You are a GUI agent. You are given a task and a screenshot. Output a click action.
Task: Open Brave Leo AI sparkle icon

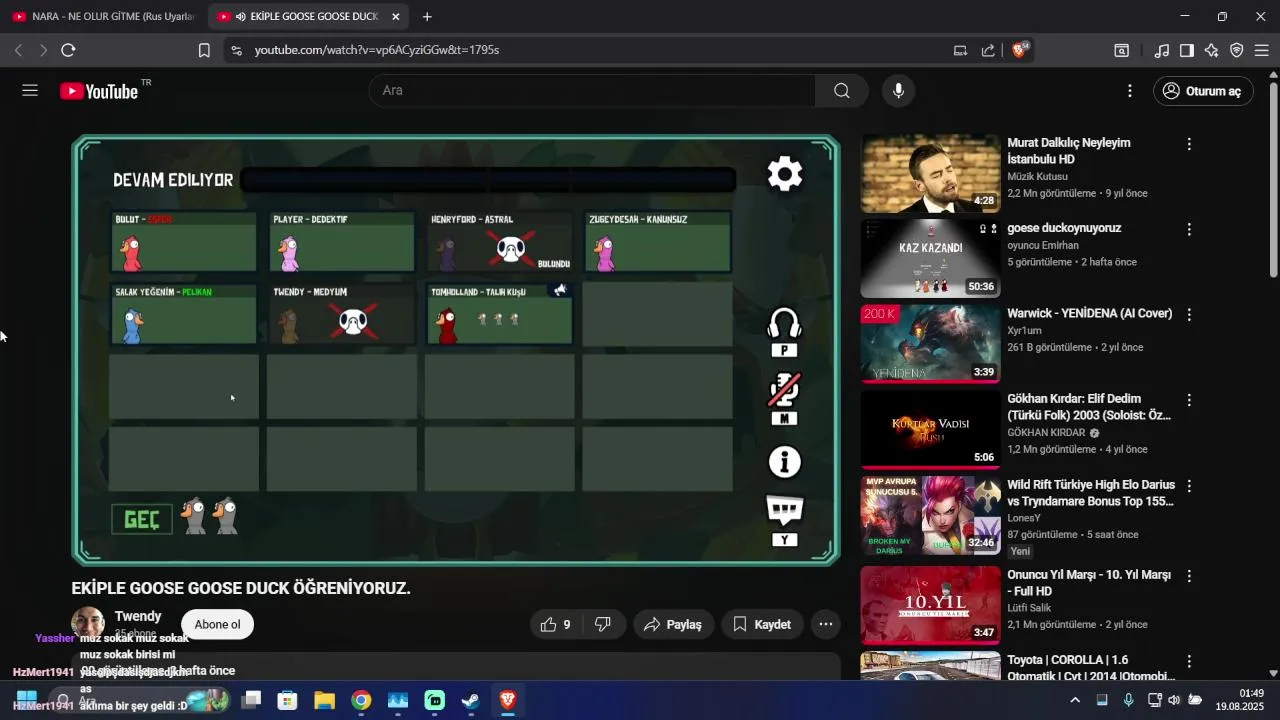tap(1211, 50)
